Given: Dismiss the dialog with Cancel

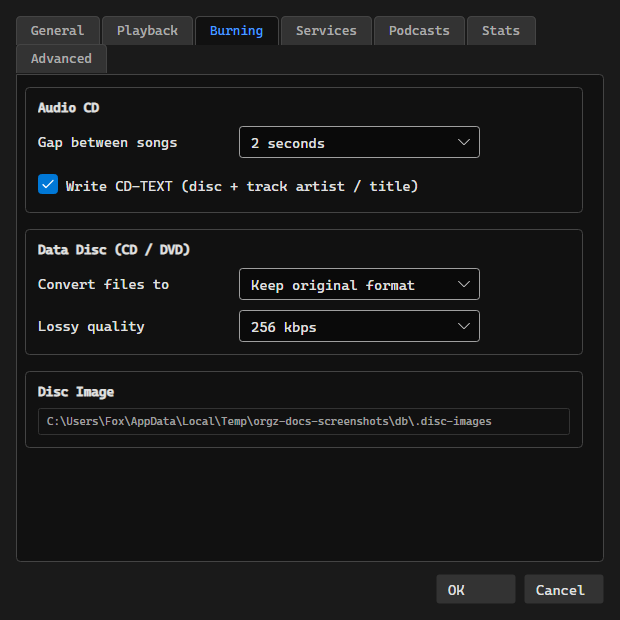Looking at the screenshot, I should (563, 589).
